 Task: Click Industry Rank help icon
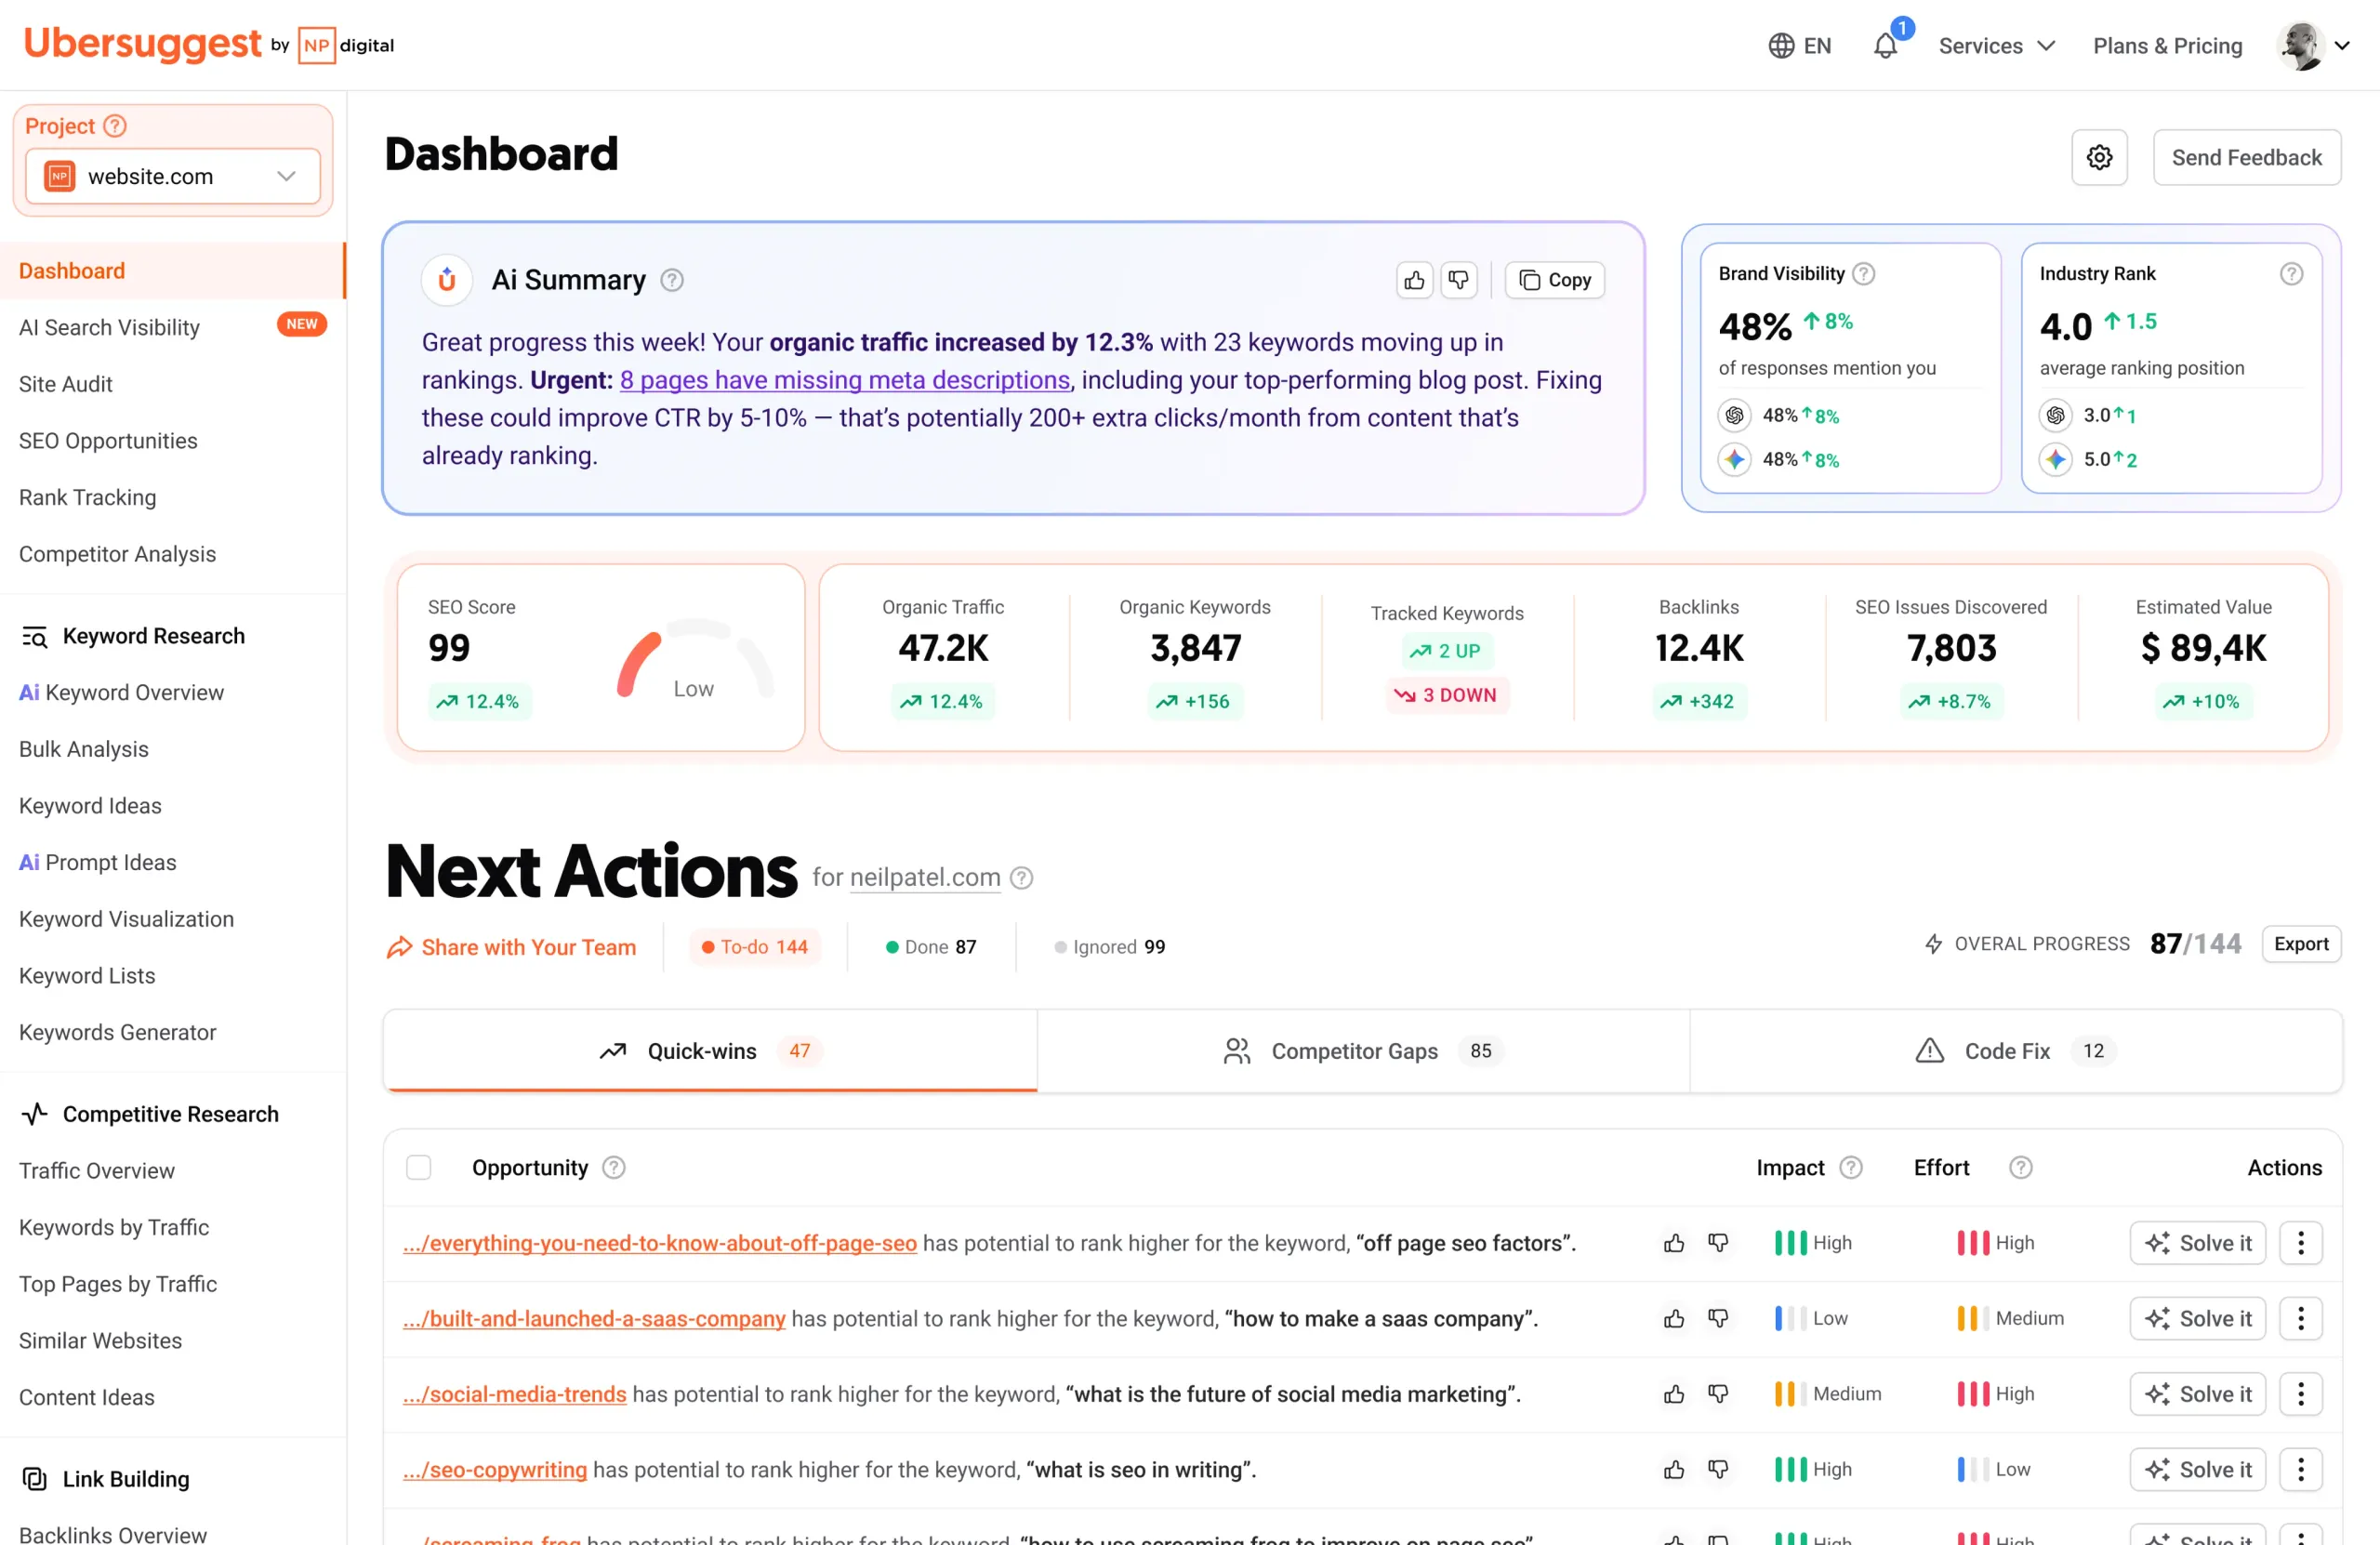[2291, 274]
